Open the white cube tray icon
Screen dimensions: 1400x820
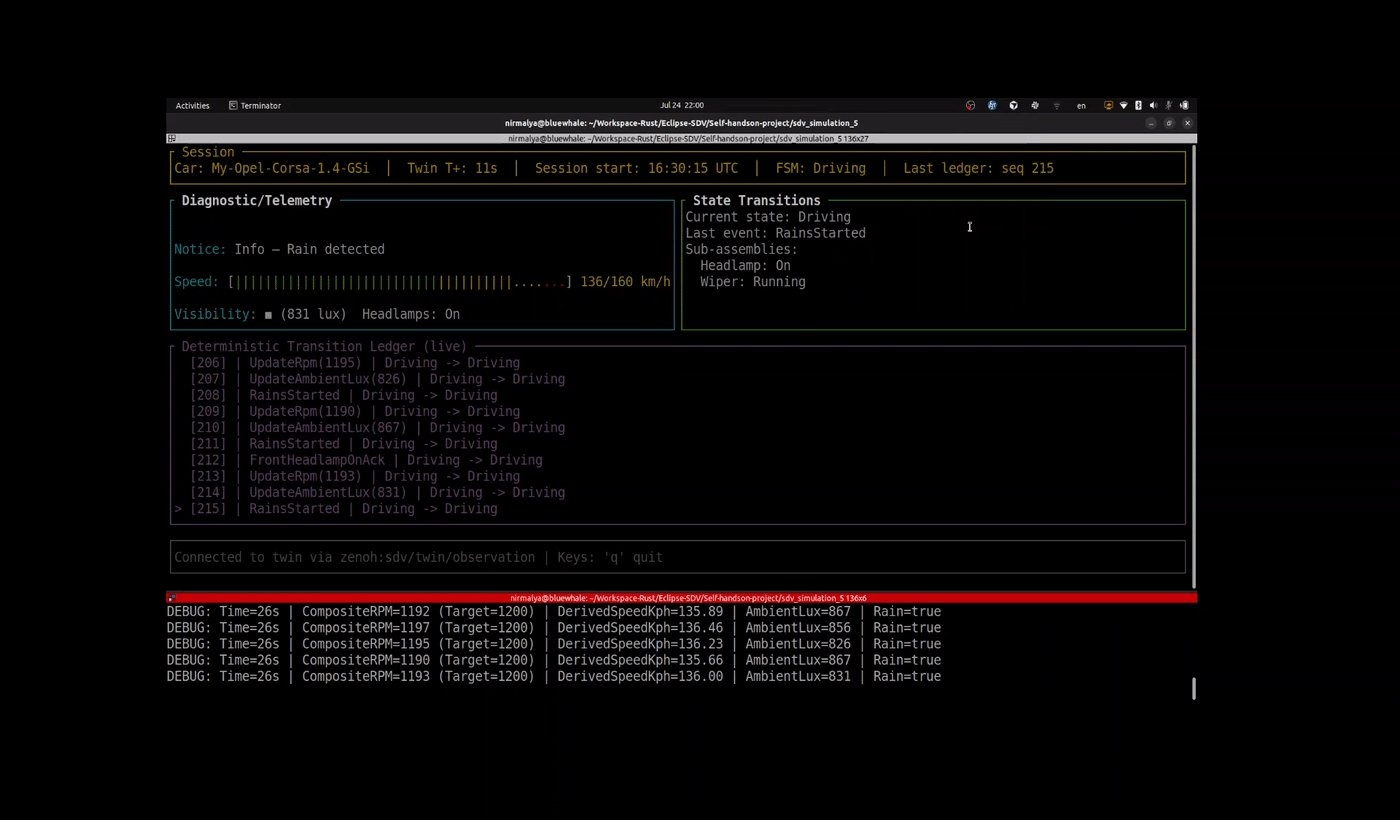[1013, 105]
